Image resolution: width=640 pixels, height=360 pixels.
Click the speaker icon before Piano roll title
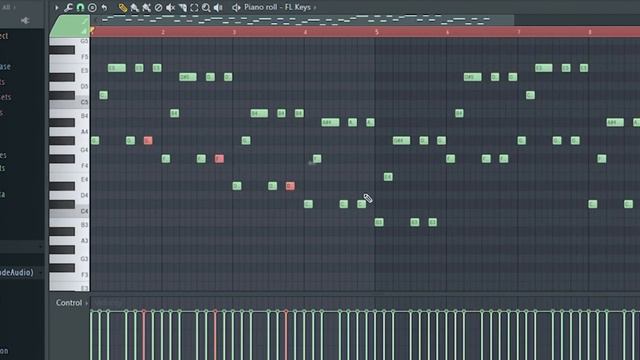click(x=236, y=7)
